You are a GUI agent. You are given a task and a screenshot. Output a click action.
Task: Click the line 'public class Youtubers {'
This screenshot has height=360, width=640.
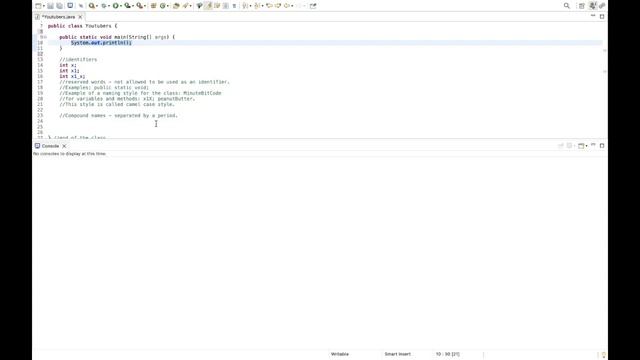[82, 26]
